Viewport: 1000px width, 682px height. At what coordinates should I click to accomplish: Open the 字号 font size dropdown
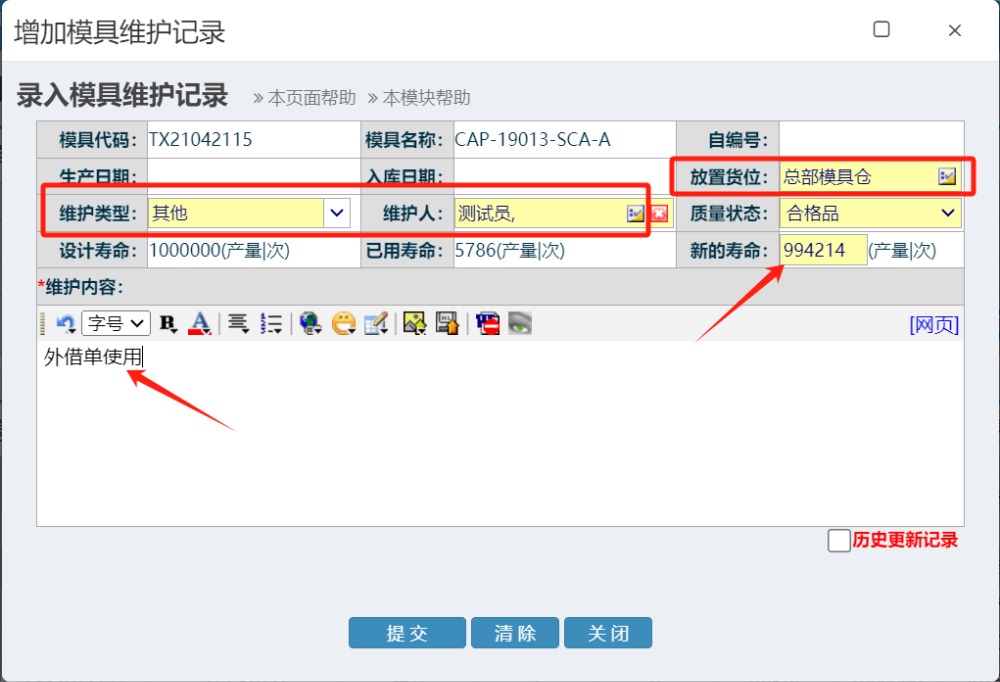[x=116, y=323]
